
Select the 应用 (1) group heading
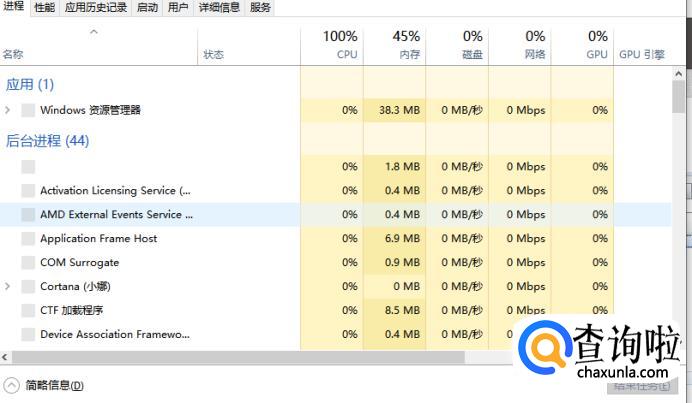(30, 84)
